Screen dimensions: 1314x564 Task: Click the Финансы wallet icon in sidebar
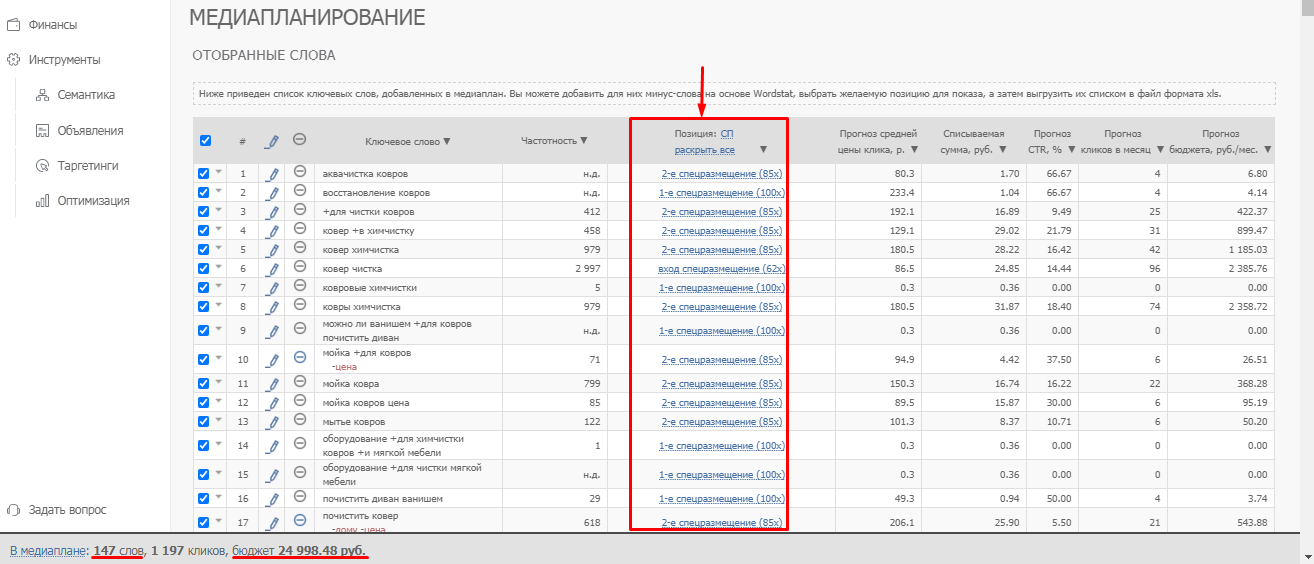click(x=14, y=24)
